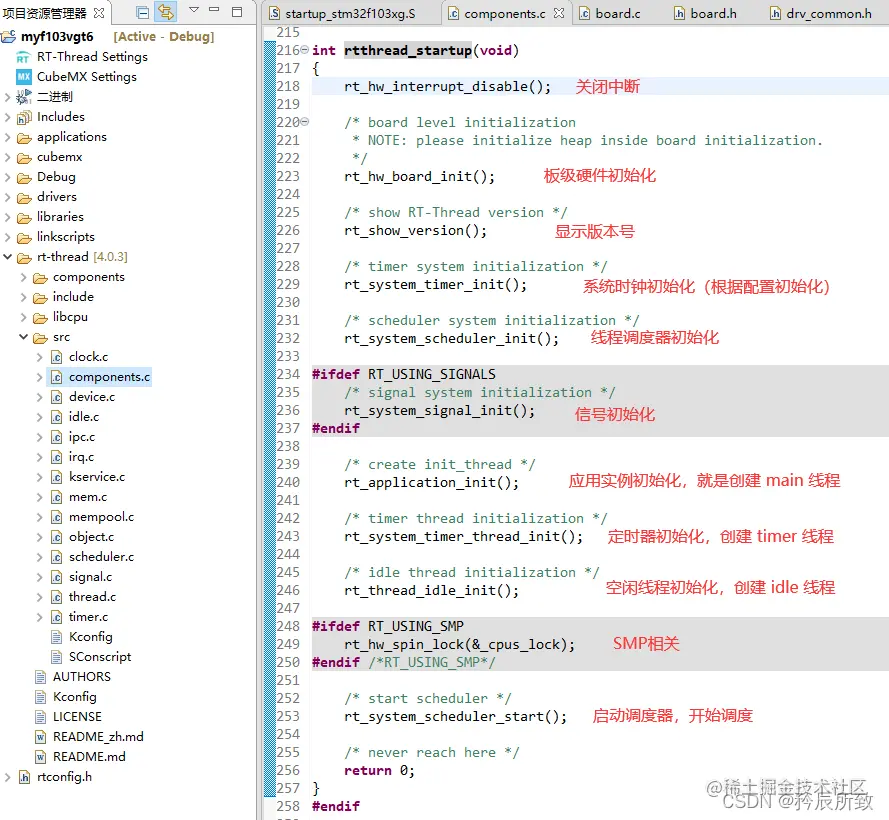The height and width of the screenshot is (820, 889).
Task: Expand the applications folder
Action: click(7, 137)
